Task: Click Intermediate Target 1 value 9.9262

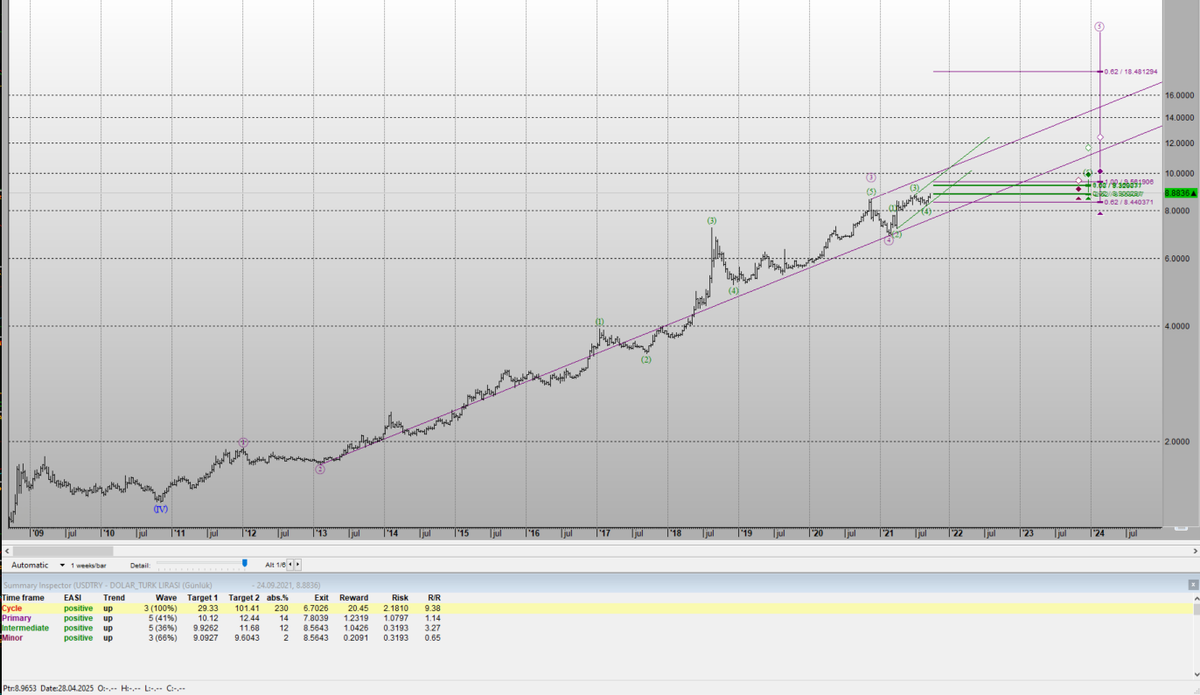Action: (x=204, y=628)
